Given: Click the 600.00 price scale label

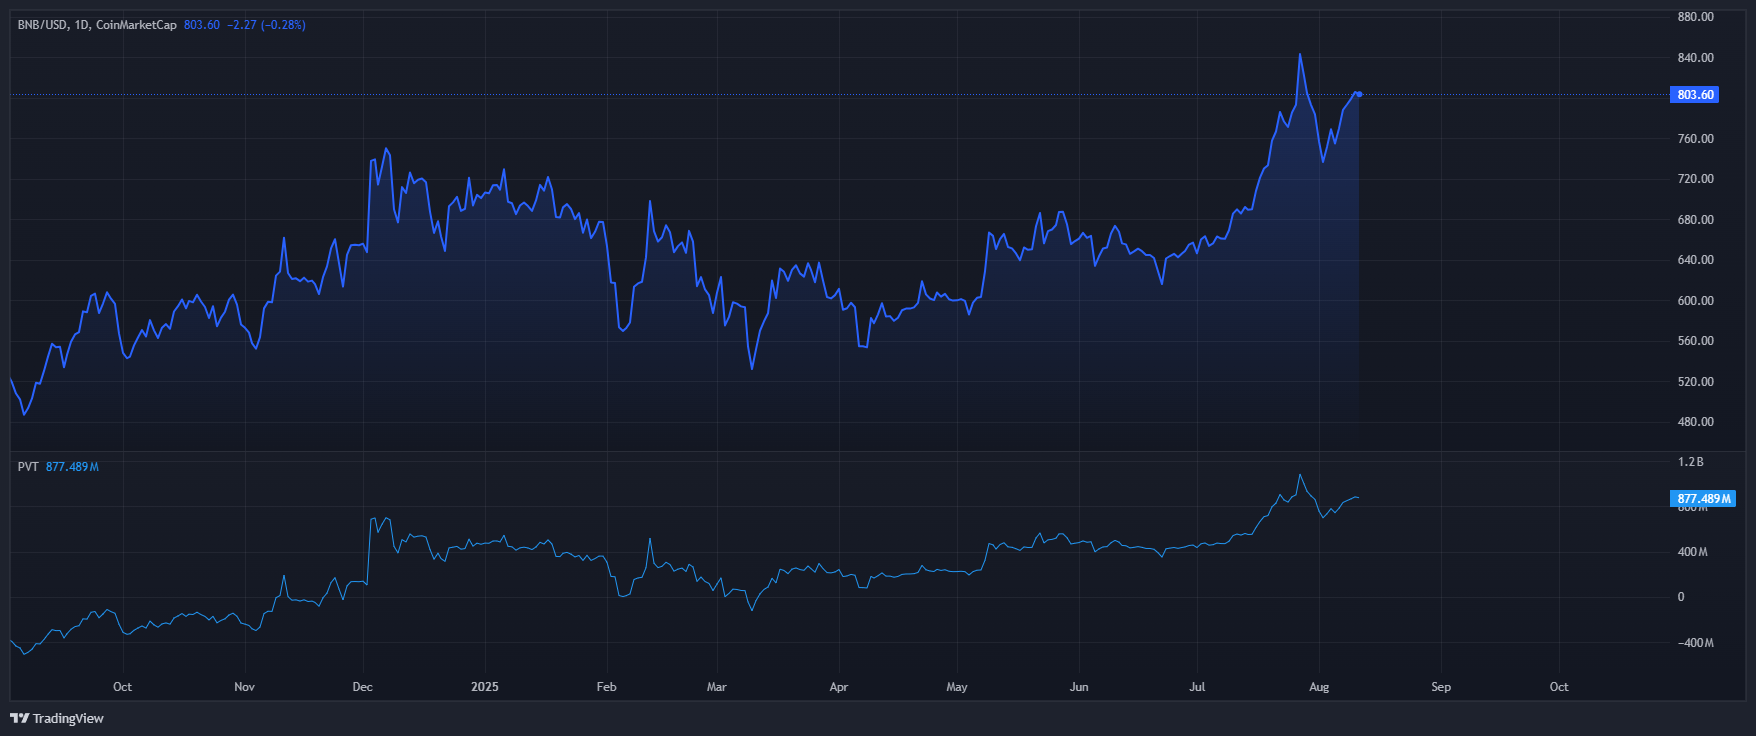Looking at the screenshot, I should 1695,301.
